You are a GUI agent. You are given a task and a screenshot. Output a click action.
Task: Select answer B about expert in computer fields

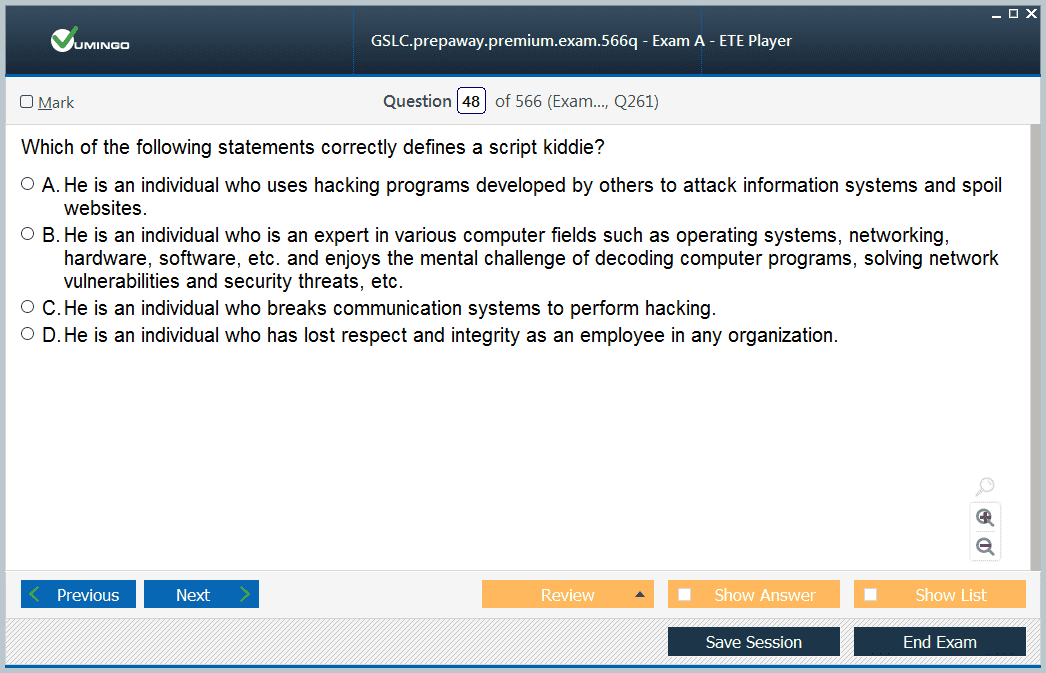point(27,233)
